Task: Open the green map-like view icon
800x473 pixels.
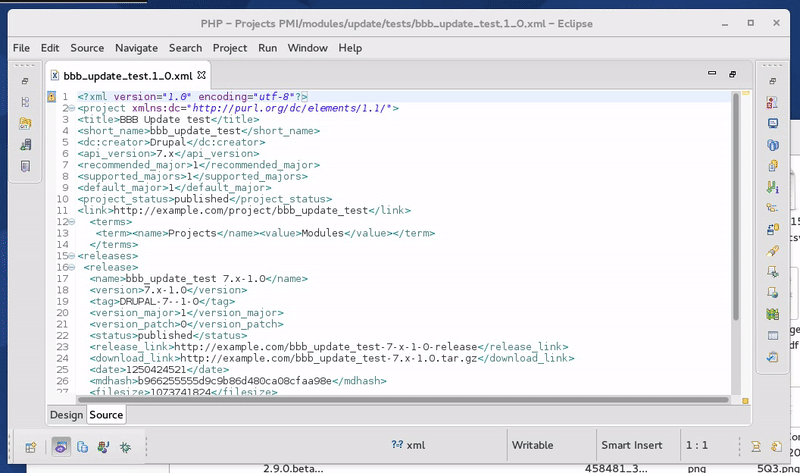Action: [x=772, y=314]
